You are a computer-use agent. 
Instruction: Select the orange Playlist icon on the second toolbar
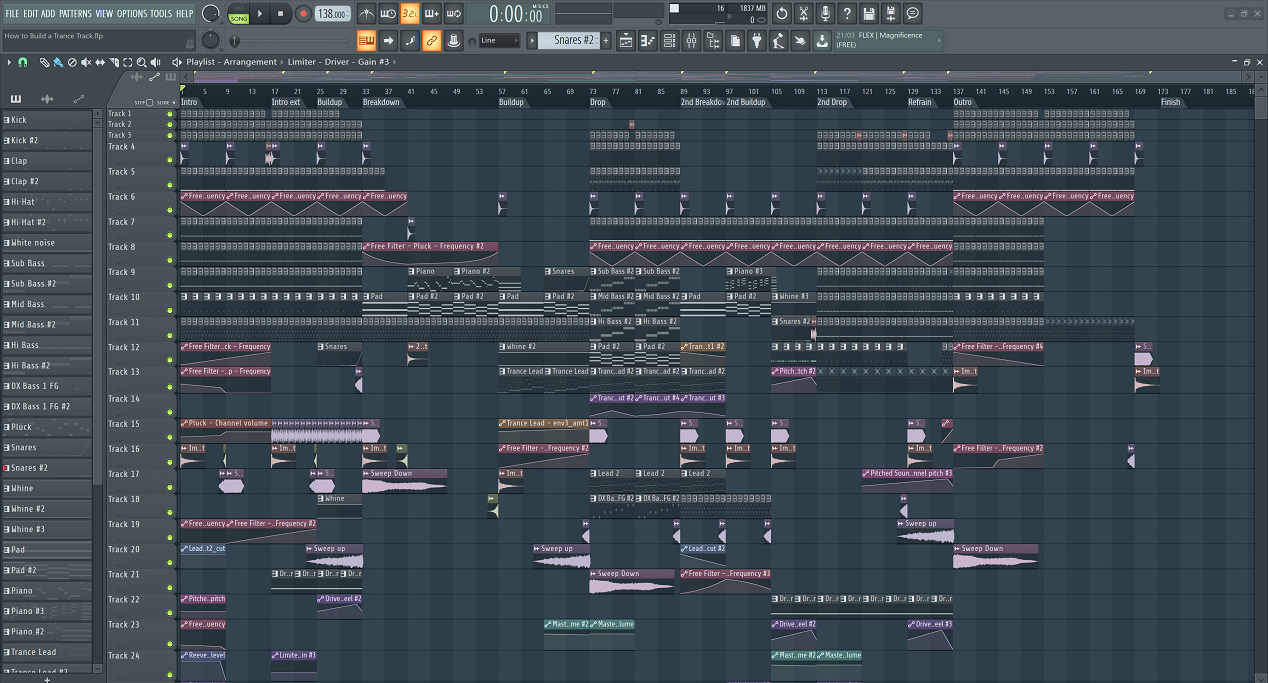pyautogui.click(x=367, y=40)
